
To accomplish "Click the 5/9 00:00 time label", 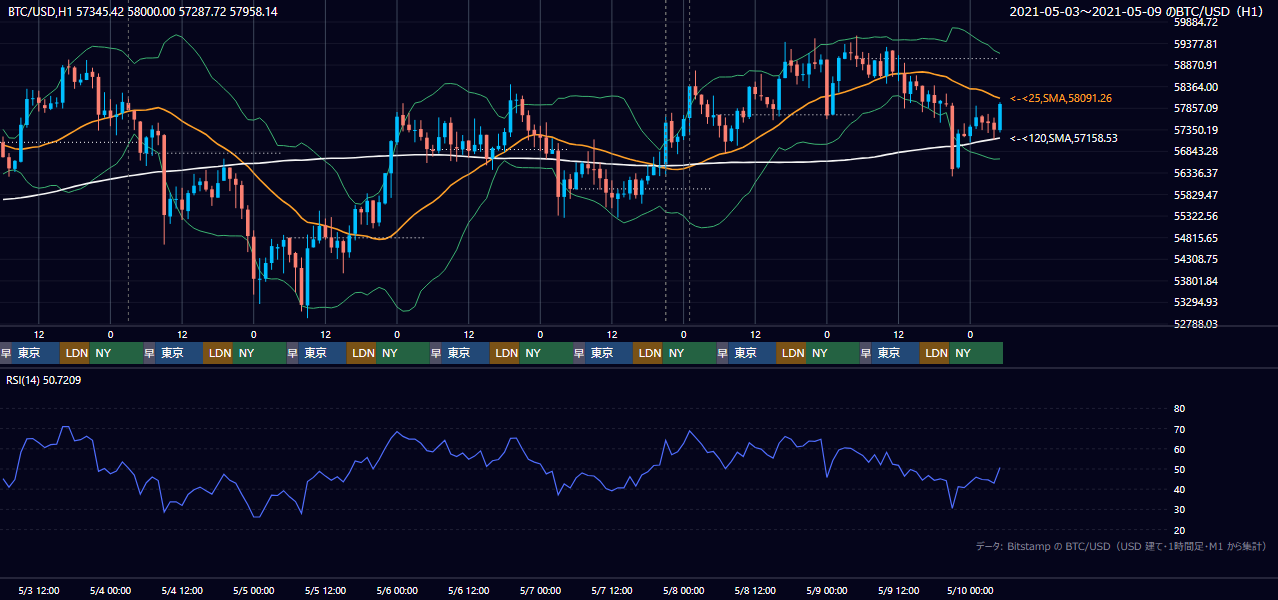I will [827, 590].
